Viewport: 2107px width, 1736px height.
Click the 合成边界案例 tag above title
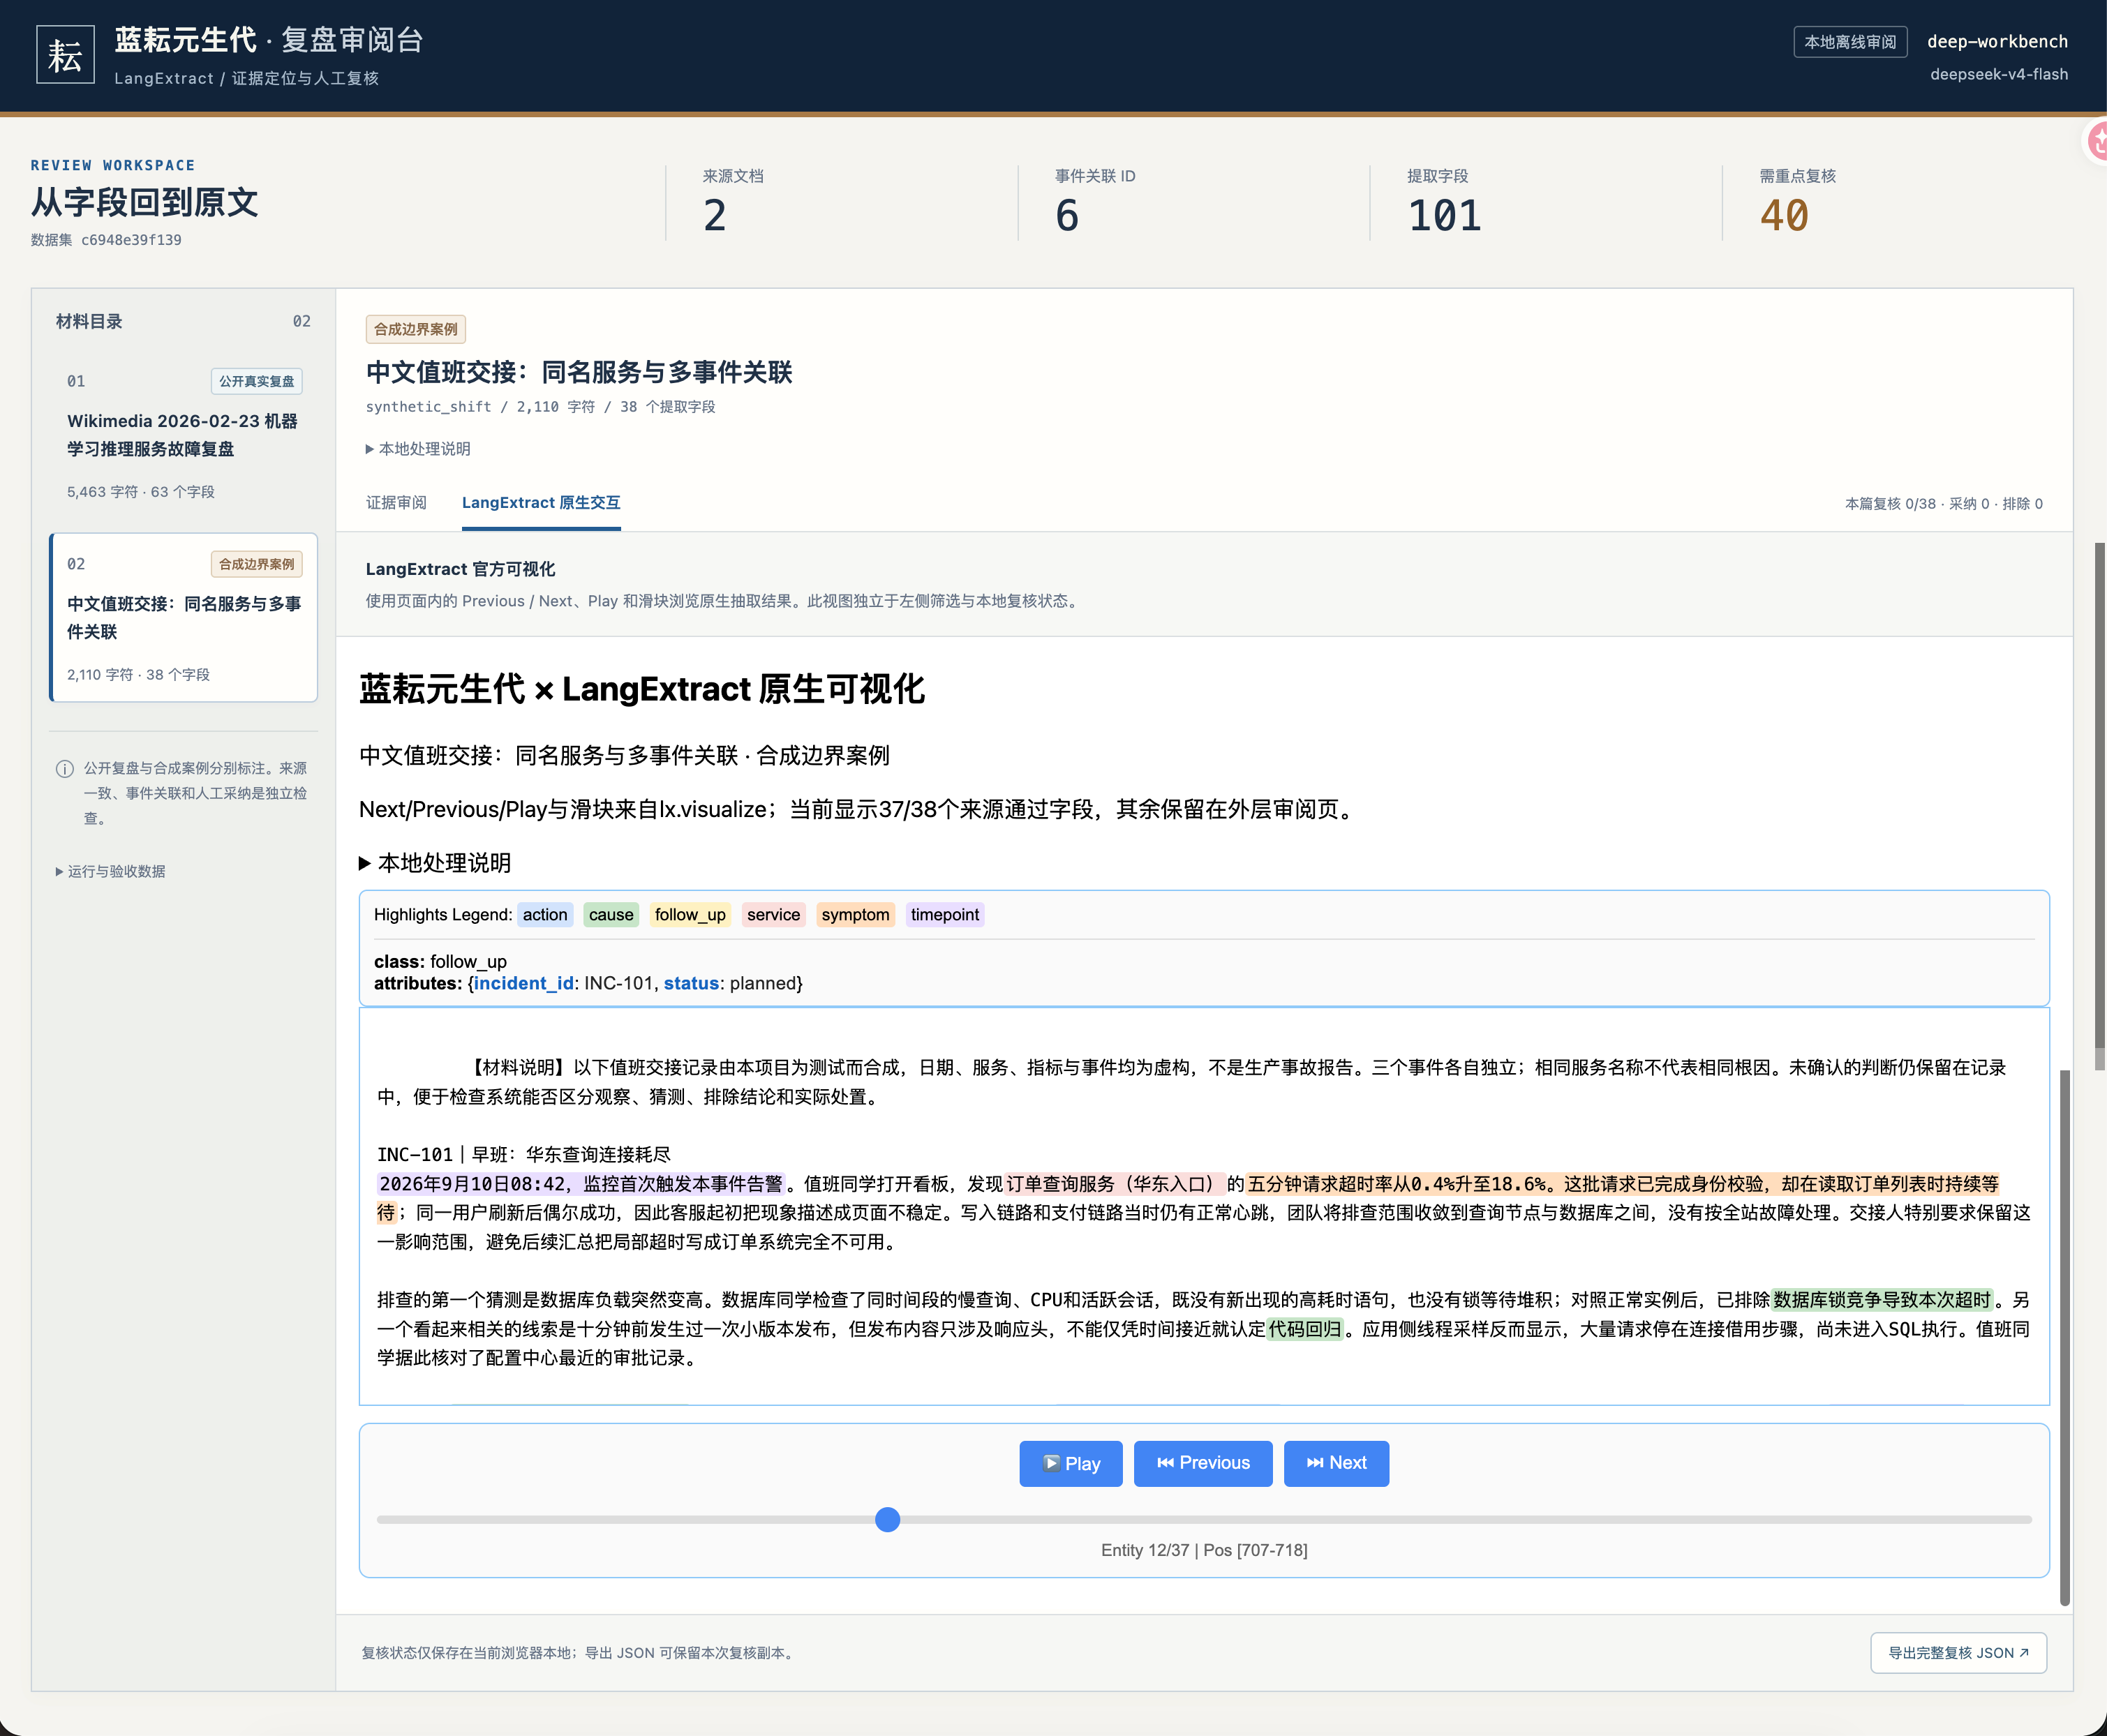pos(416,329)
